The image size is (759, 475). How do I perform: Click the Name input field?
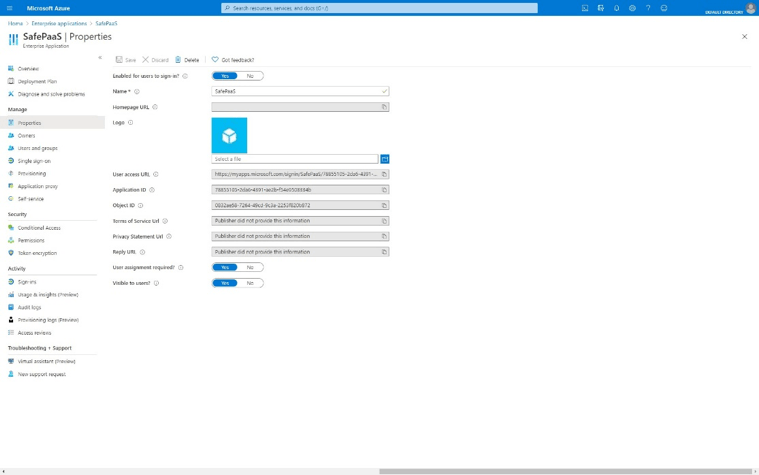[300, 91]
